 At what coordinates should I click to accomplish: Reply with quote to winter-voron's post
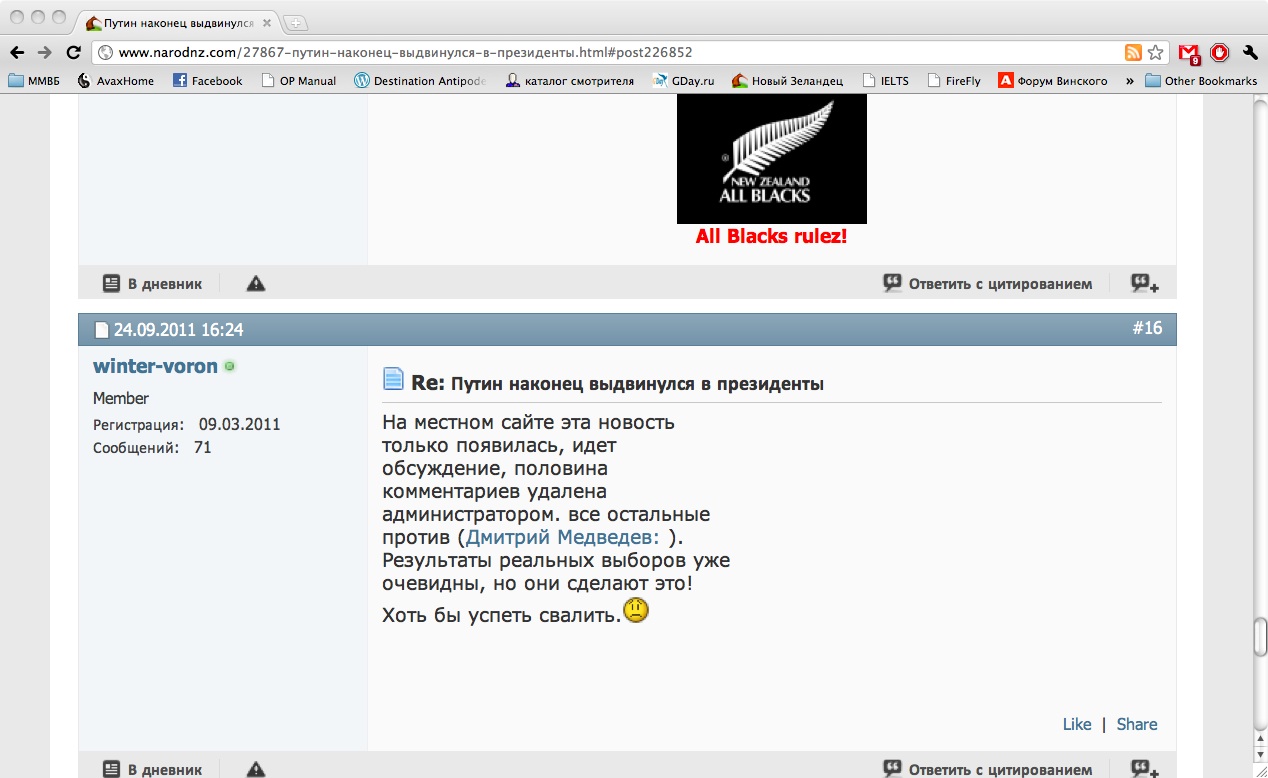point(988,770)
